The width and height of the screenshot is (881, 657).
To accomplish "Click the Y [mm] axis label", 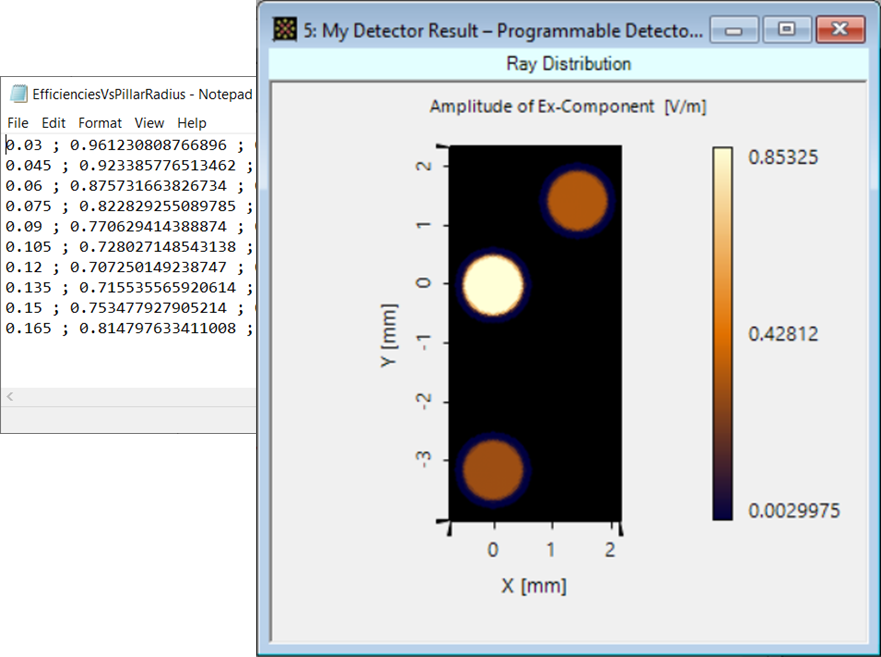I will click(x=389, y=335).
